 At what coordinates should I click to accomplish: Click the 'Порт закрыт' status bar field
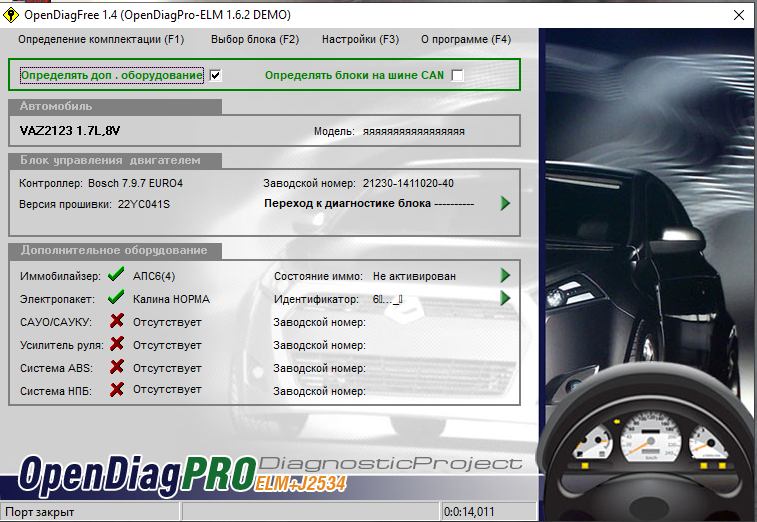[90, 512]
